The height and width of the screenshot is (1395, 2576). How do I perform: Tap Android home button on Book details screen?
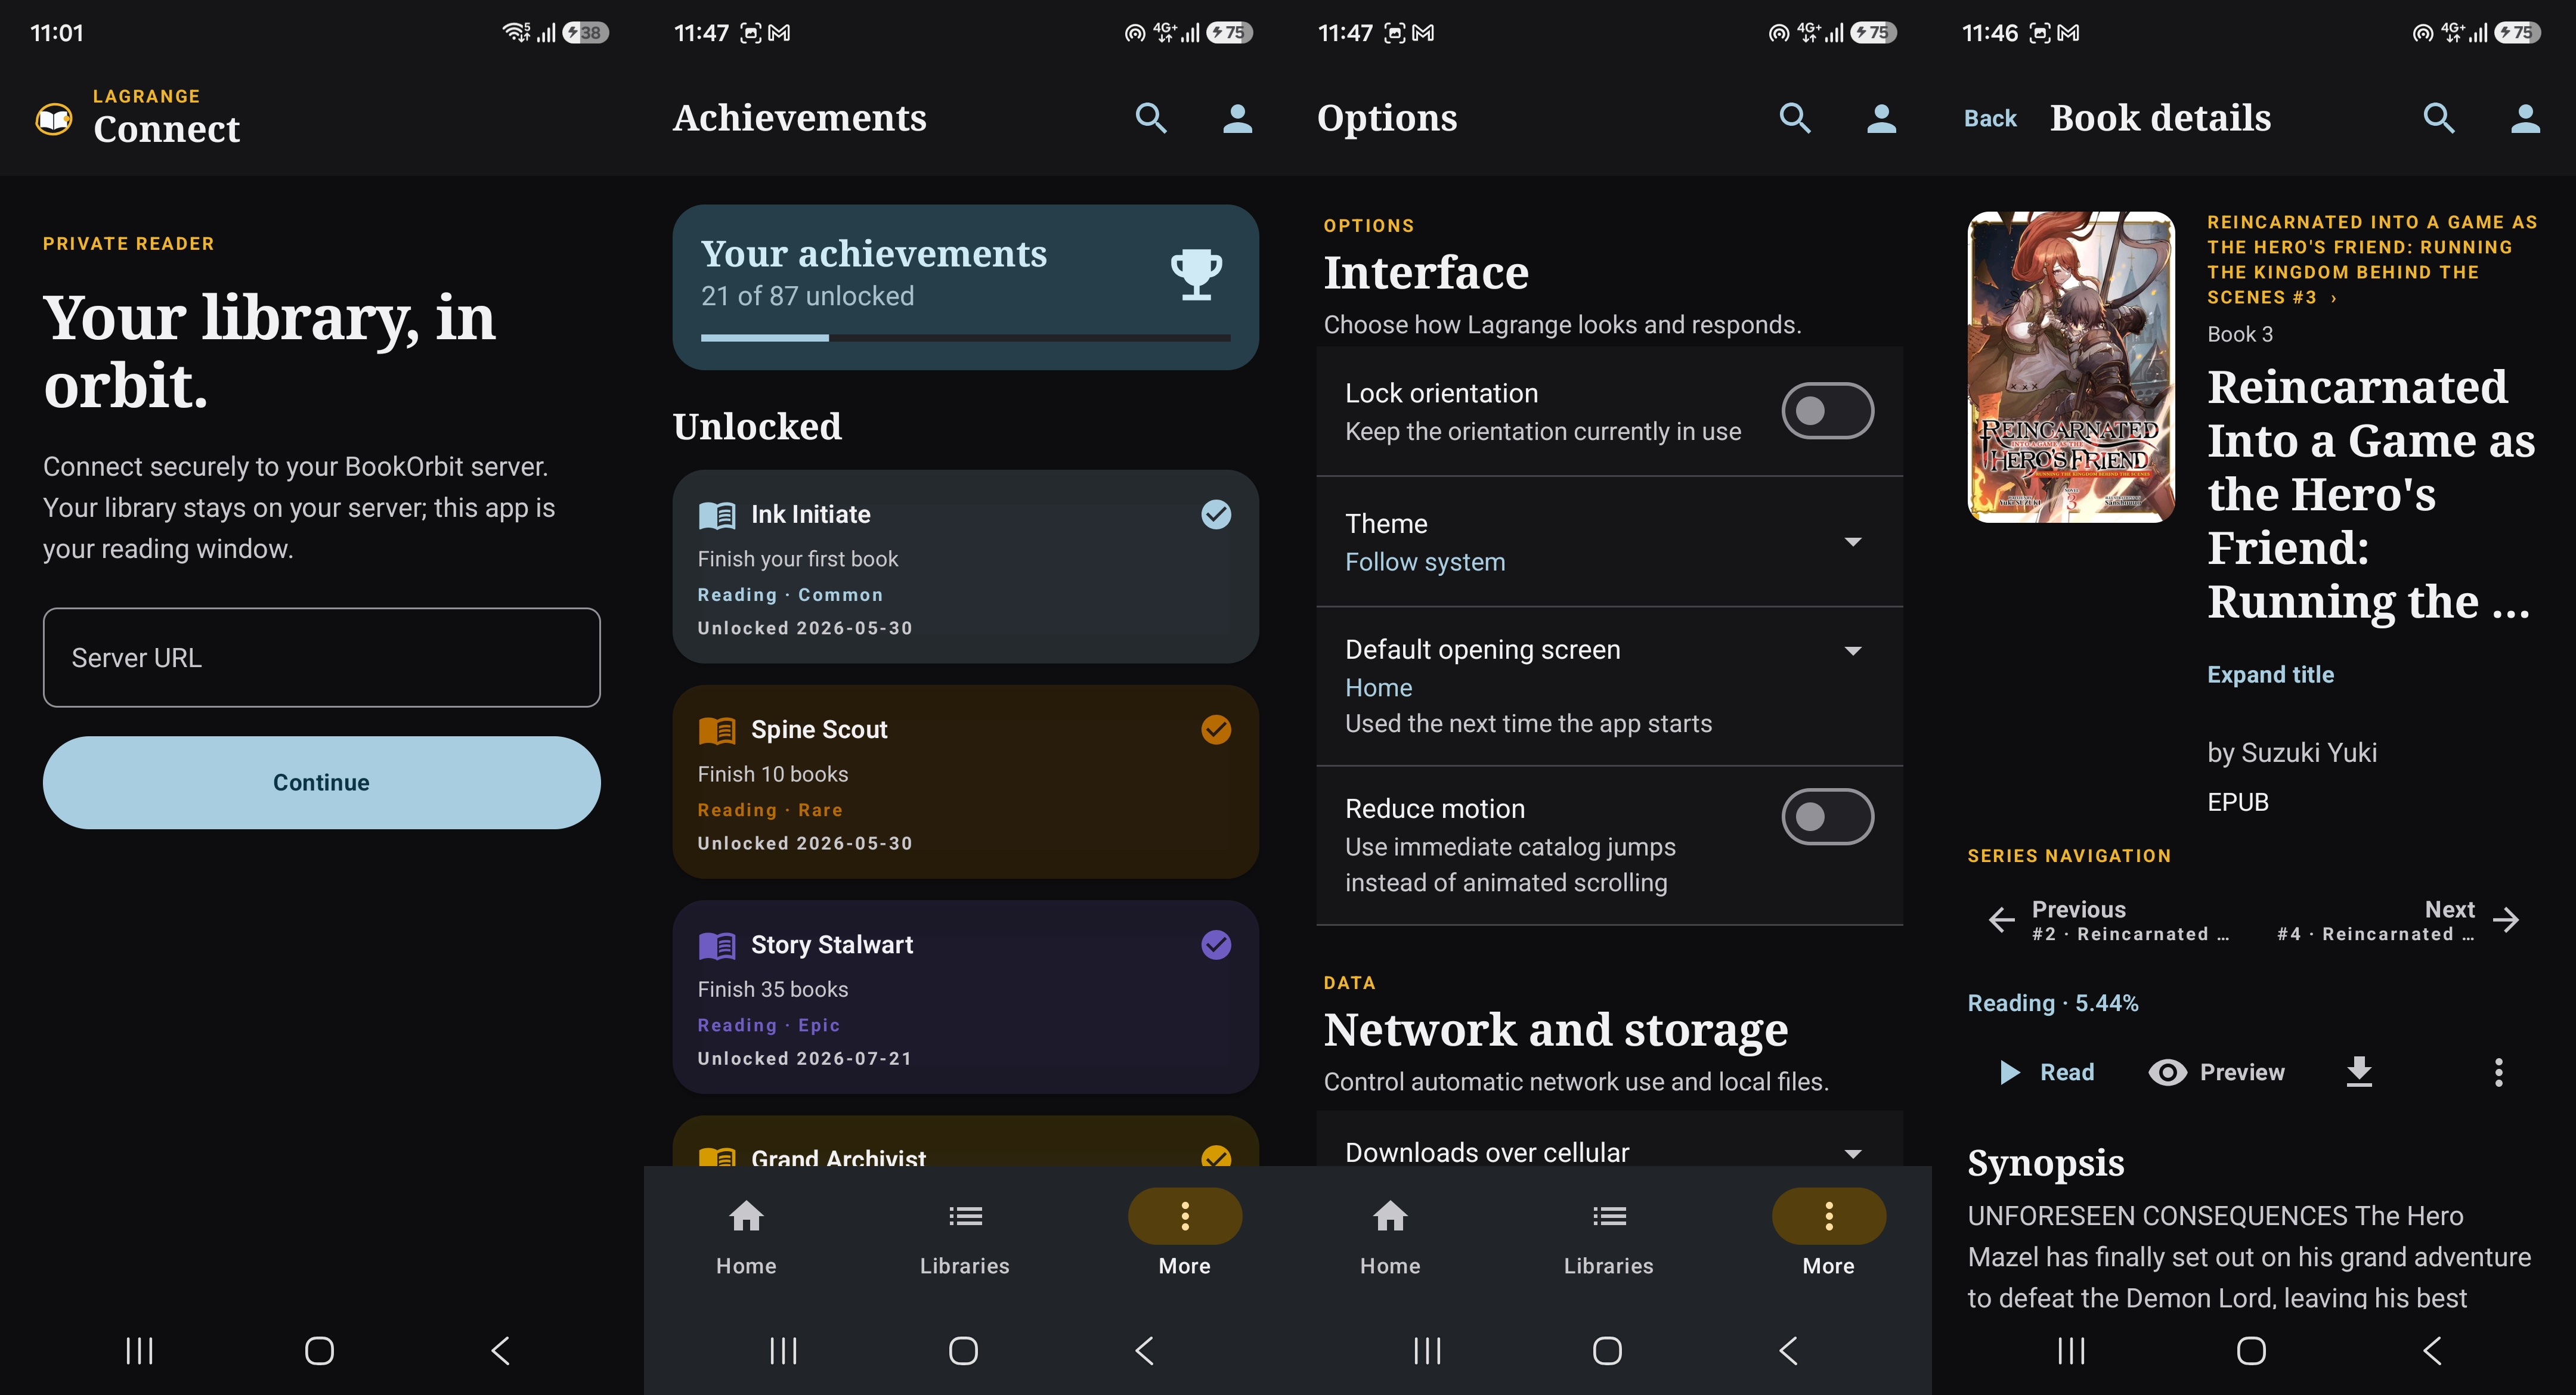(2251, 1351)
